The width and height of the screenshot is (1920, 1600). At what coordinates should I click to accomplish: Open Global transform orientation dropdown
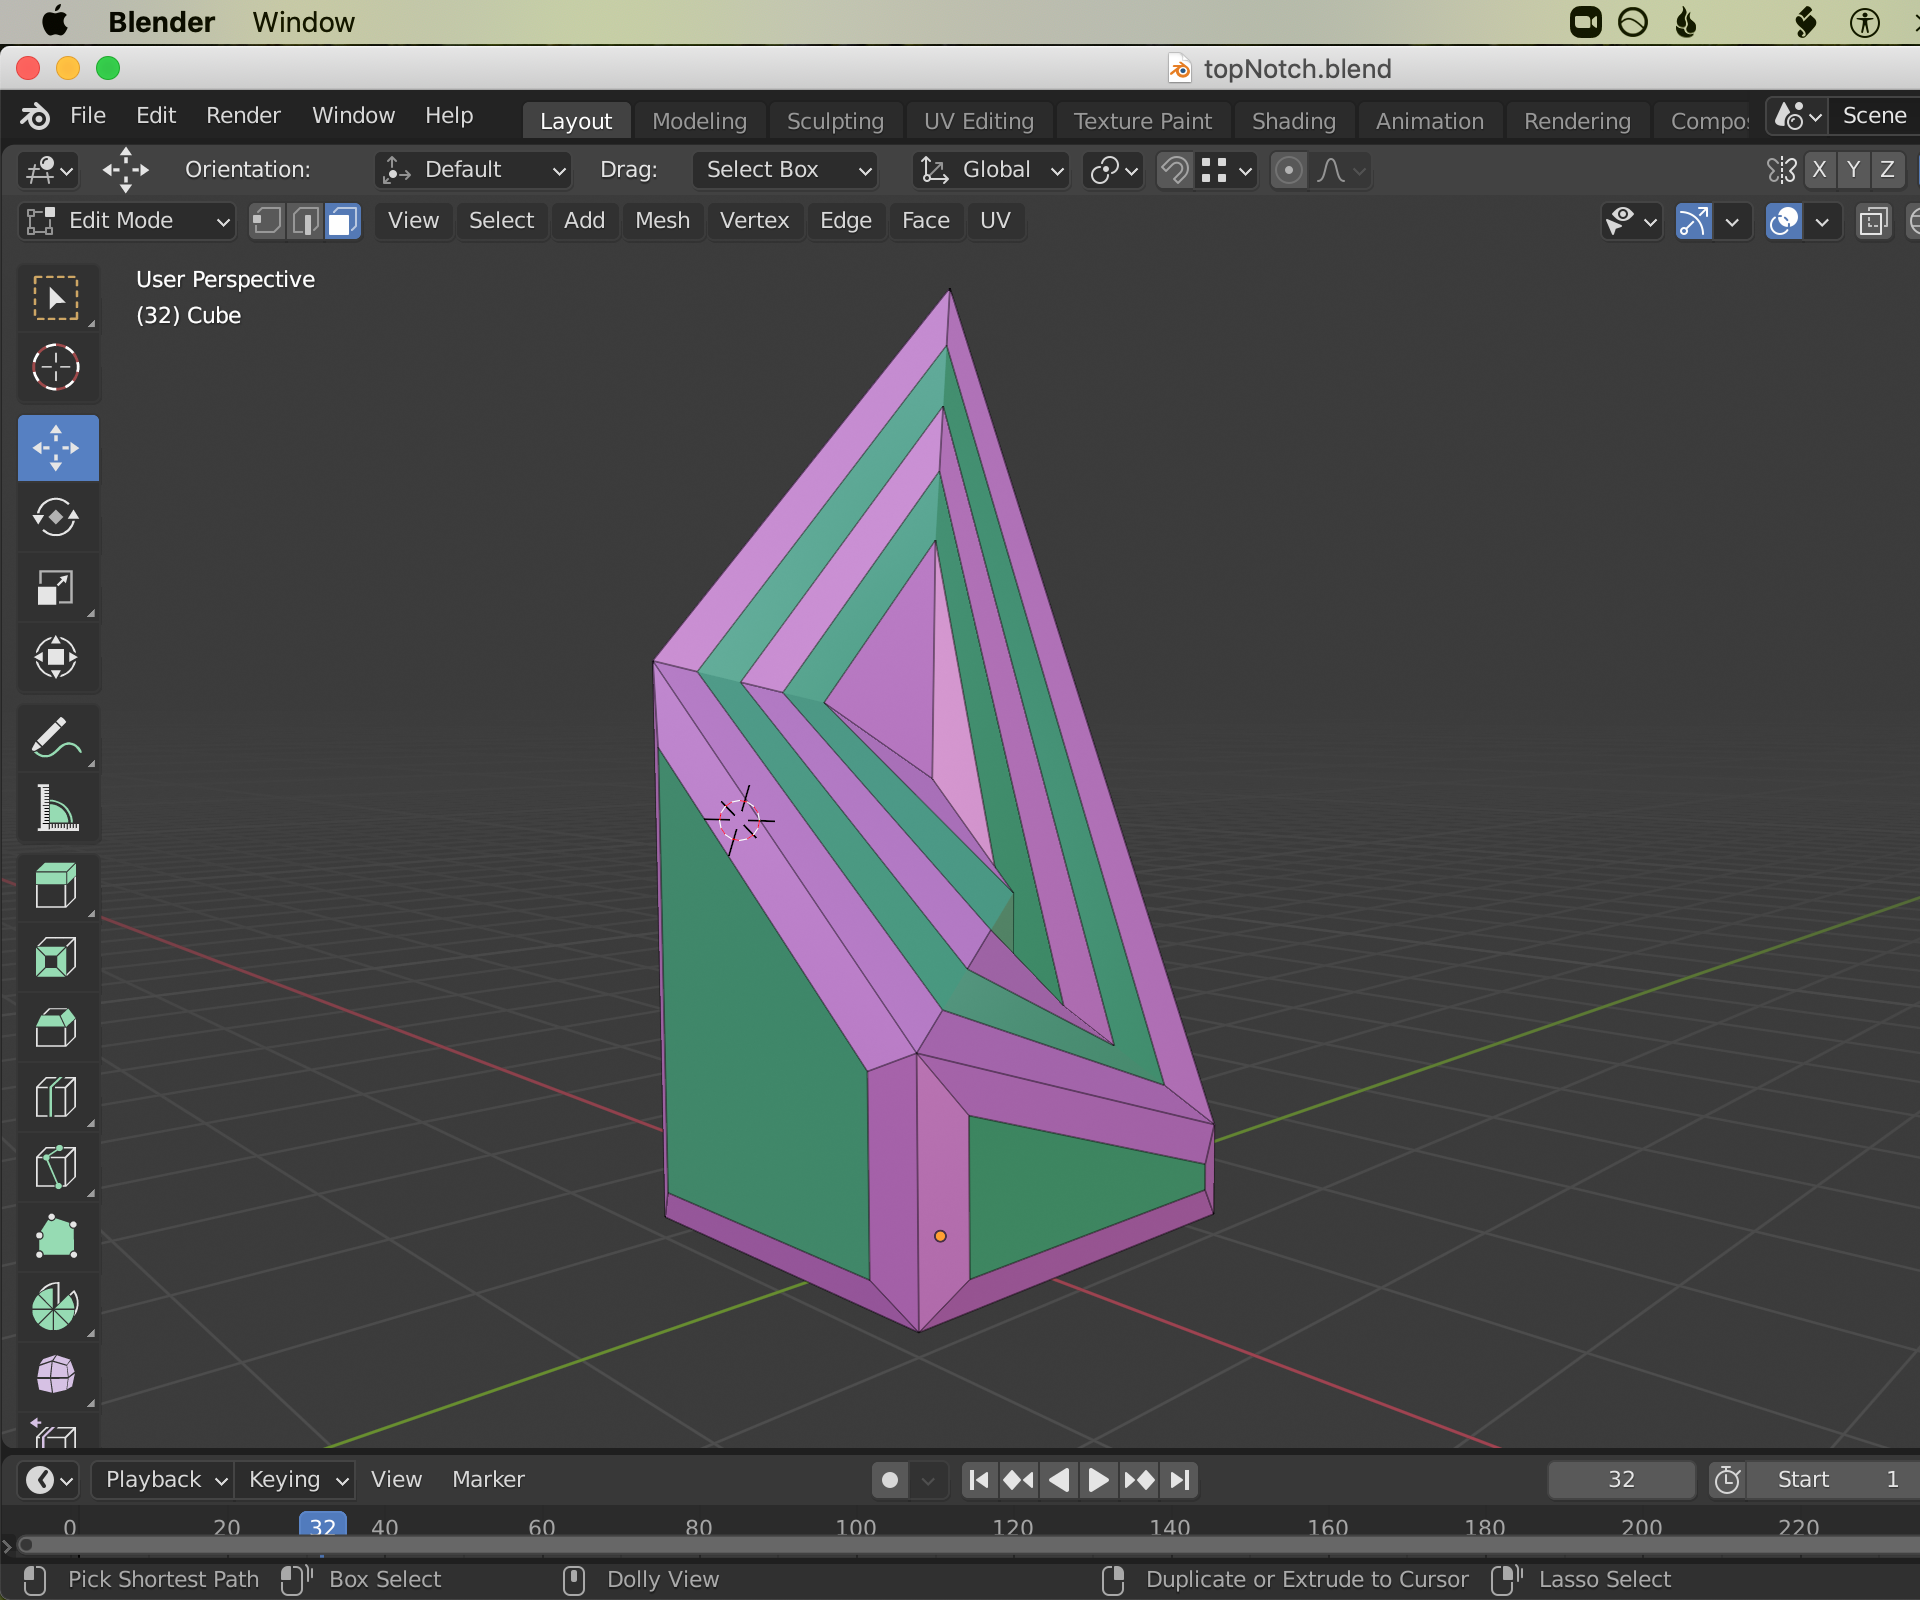click(x=991, y=170)
